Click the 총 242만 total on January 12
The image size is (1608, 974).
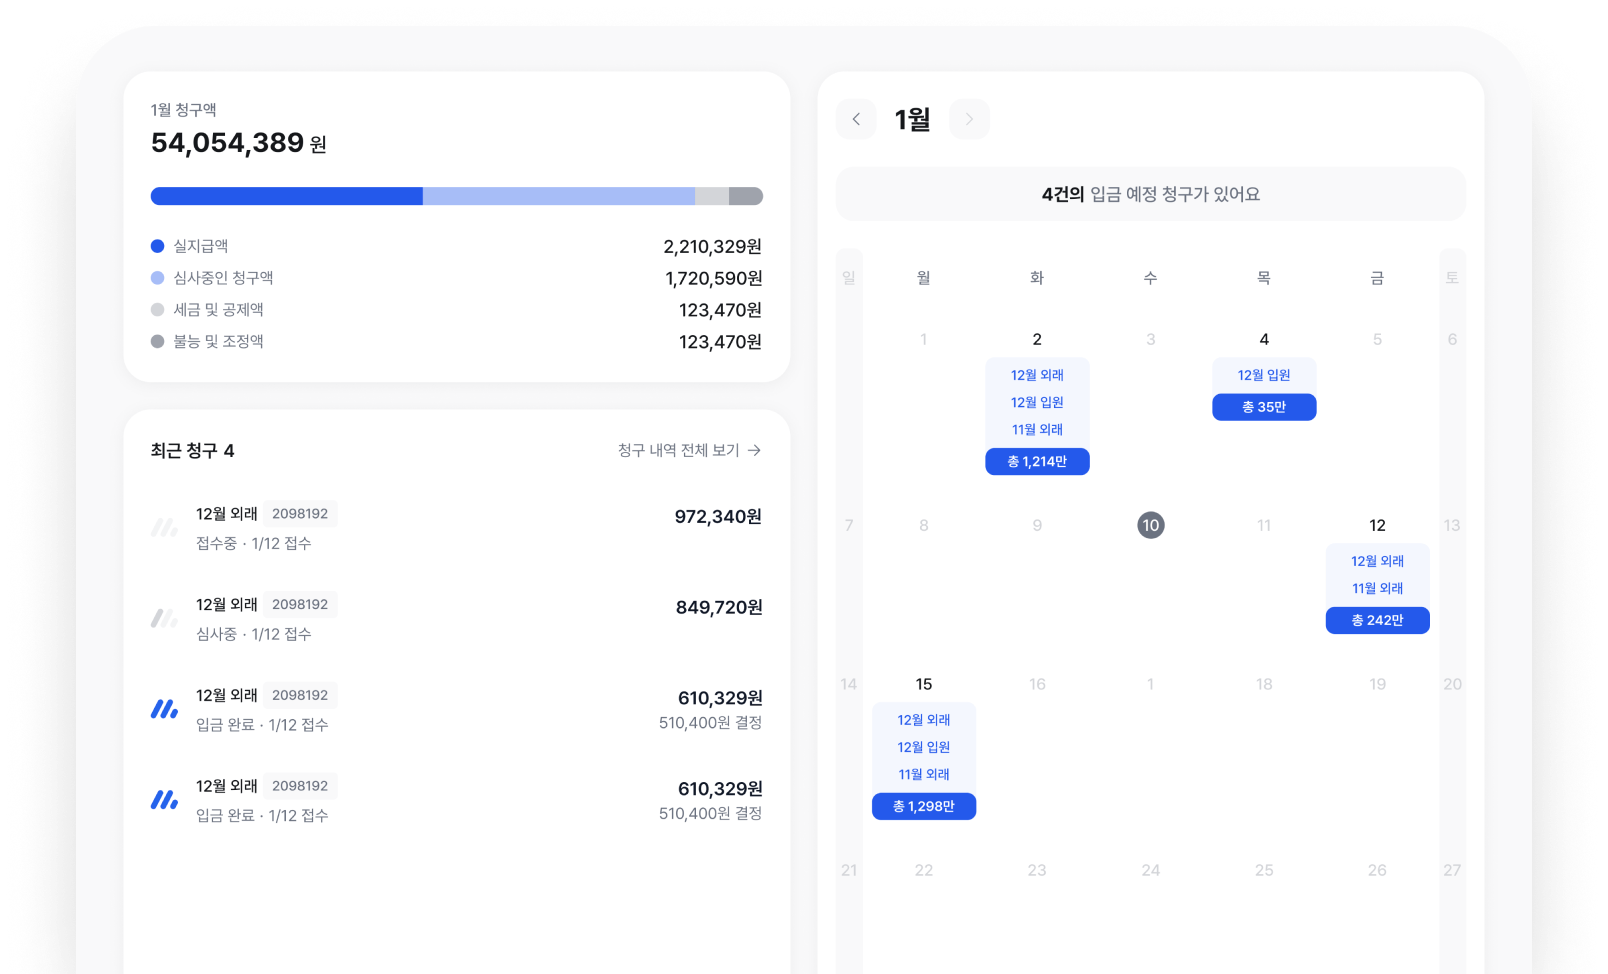click(x=1377, y=620)
